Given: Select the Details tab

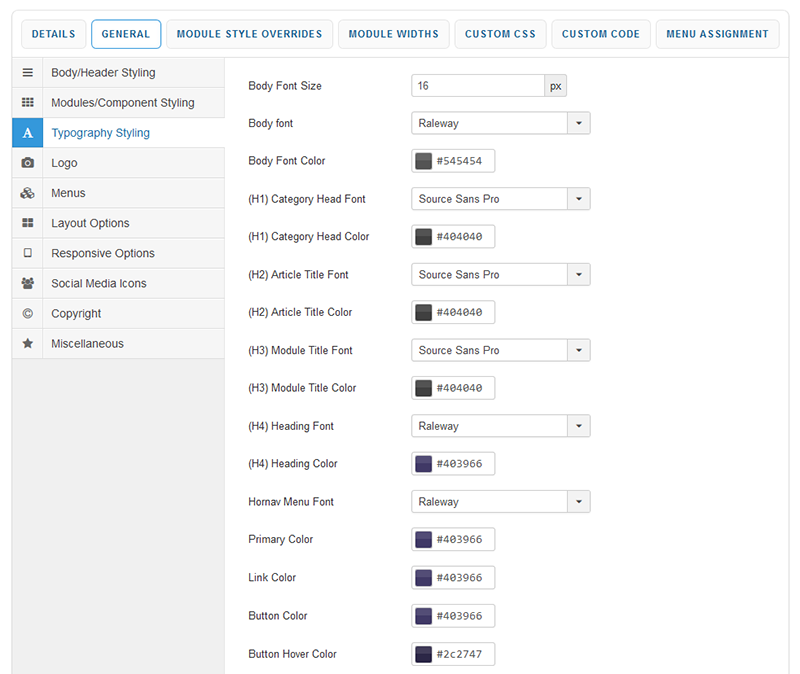Looking at the screenshot, I should pos(53,34).
